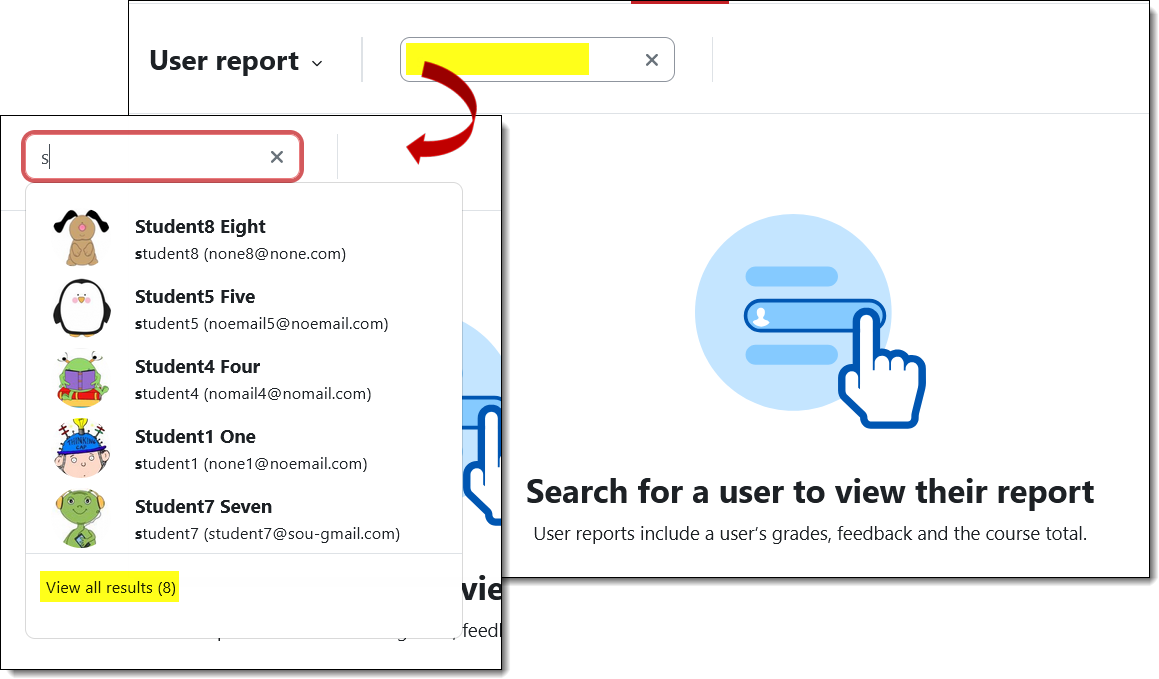Pick Student7 Seven from the dropdown list
The width and height of the screenshot is (1159, 679).
244,519
